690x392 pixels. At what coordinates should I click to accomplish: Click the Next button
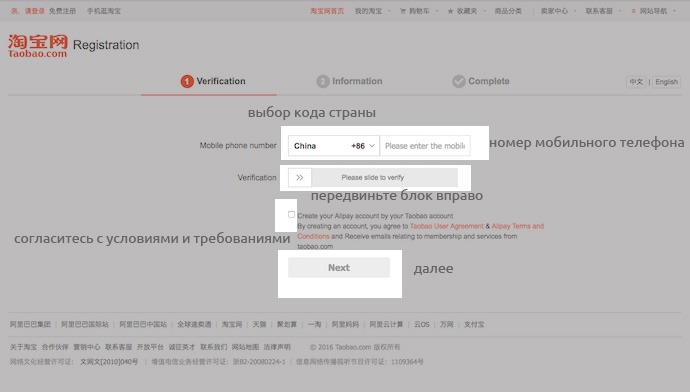click(339, 267)
